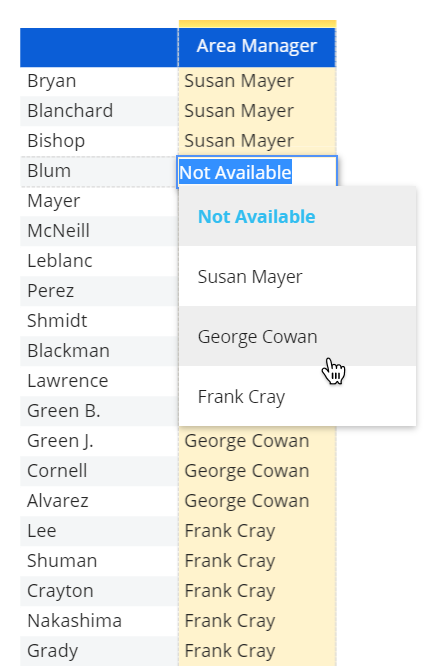Click Frank Cray cell beside Grady
The width and height of the screenshot is (445, 666).
pyautogui.click(x=257, y=651)
